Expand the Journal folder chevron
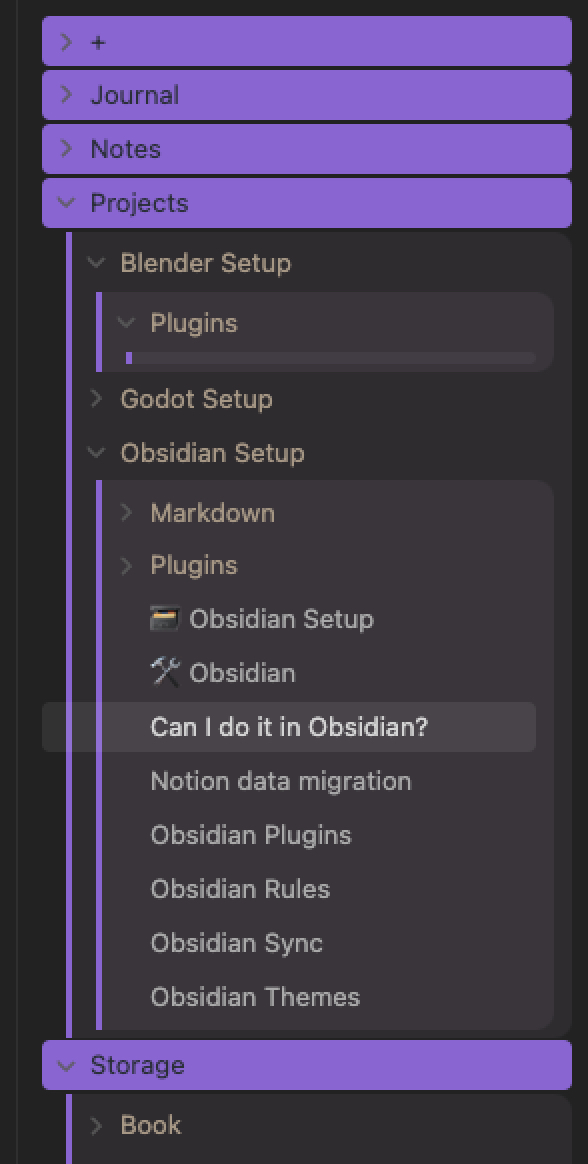 click(x=67, y=94)
